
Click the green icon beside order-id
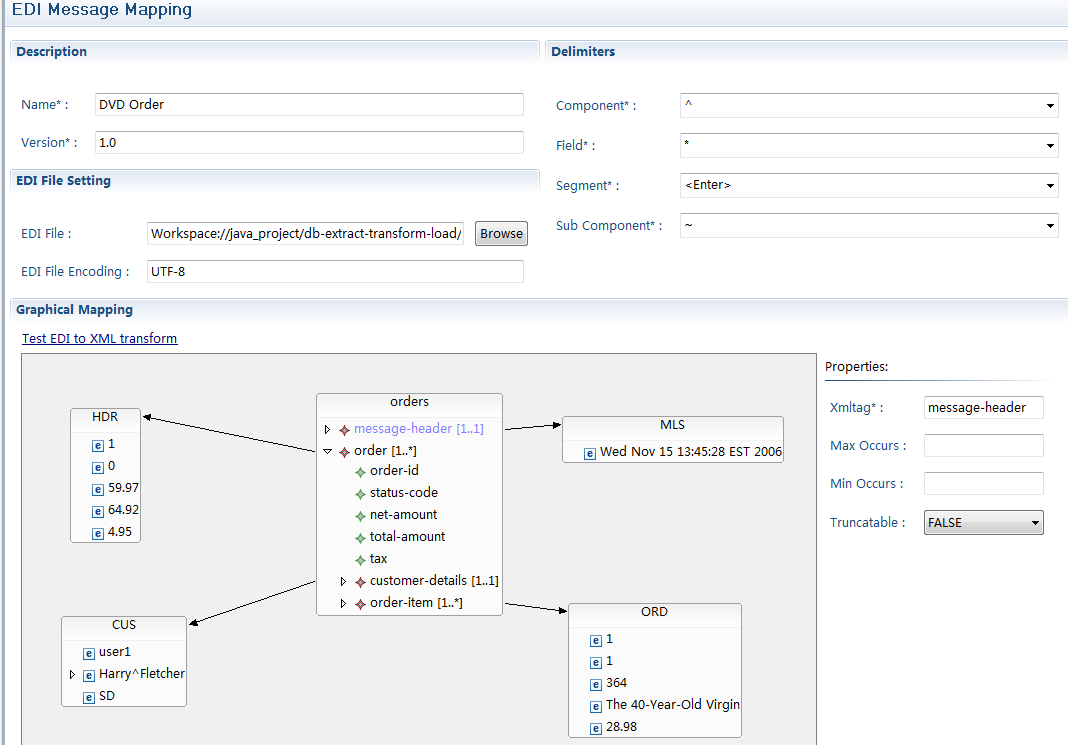360,472
